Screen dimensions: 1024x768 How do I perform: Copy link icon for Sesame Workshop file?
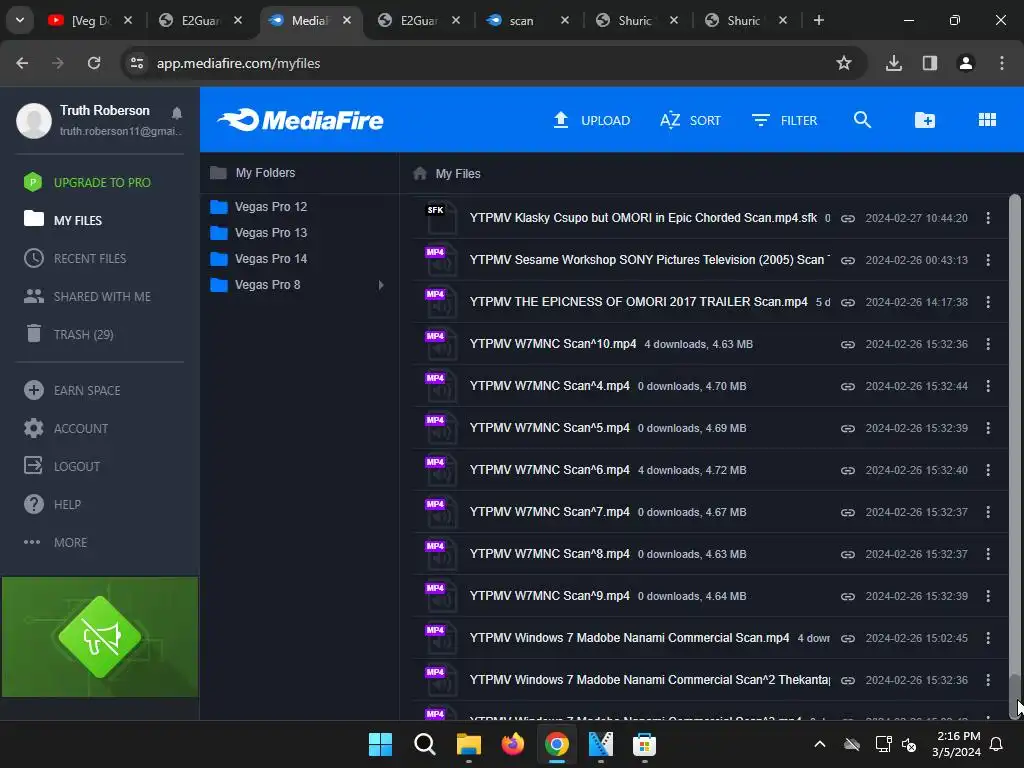[848, 260]
